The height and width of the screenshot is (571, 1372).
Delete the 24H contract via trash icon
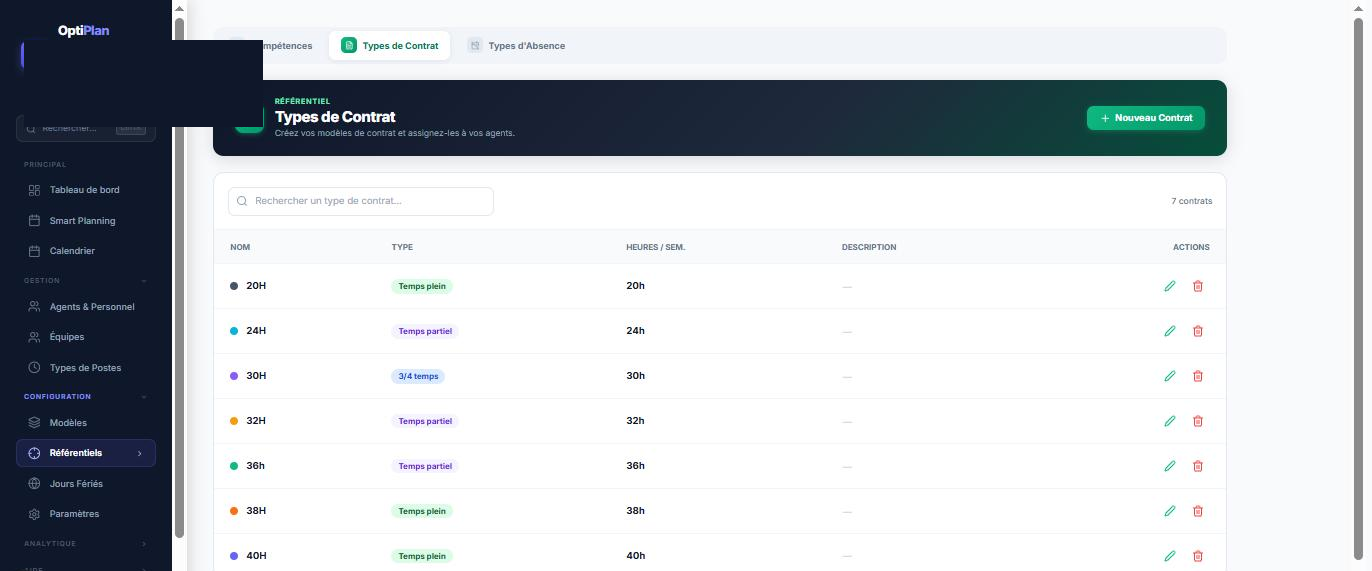click(1197, 331)
